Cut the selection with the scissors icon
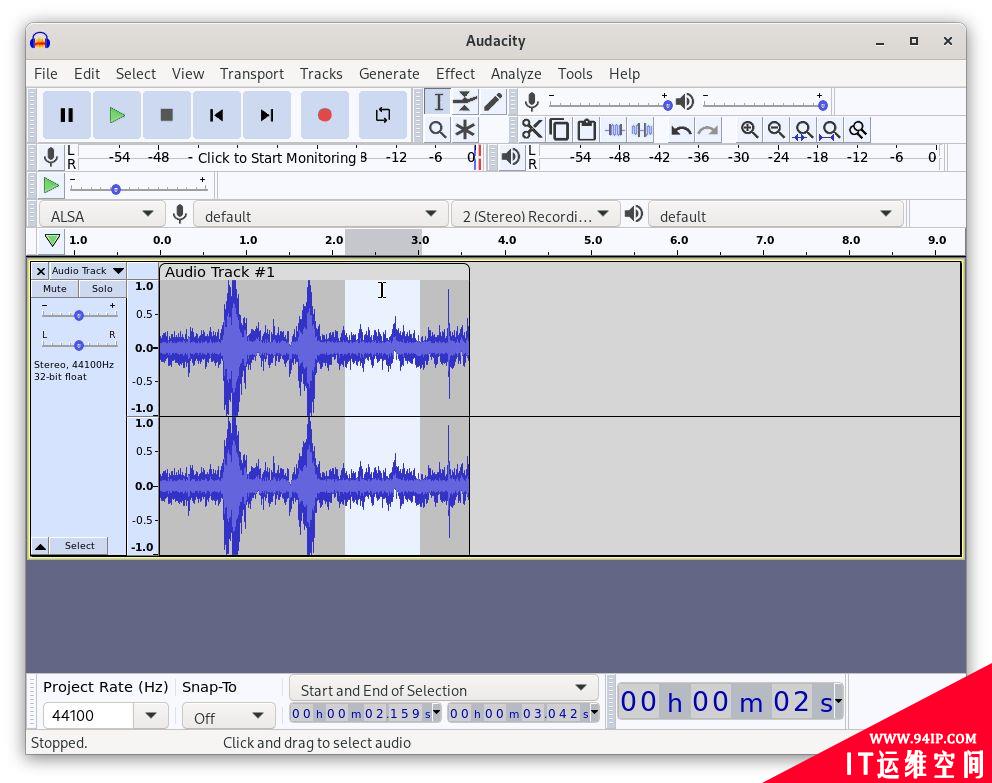992x783 pixels. [531, 130]
